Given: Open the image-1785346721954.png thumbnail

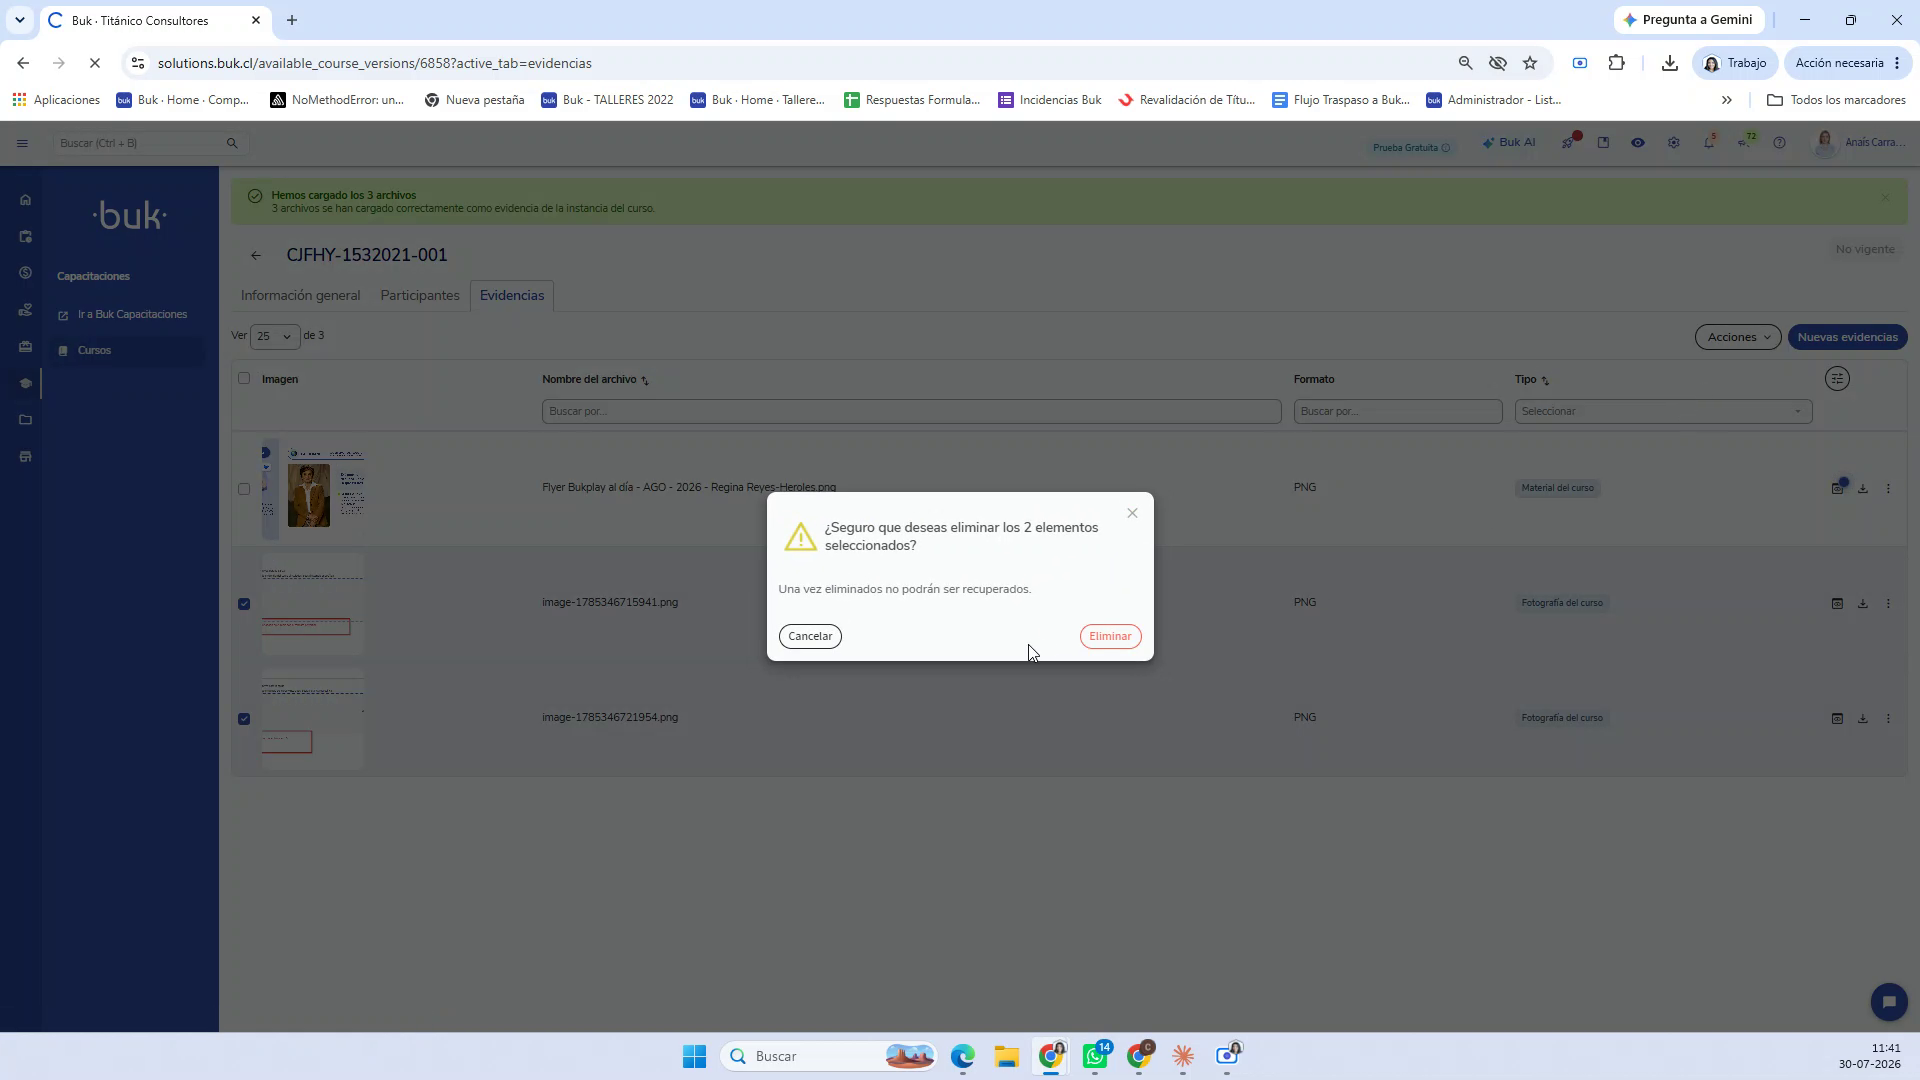Looking at the screenshot, I should [313, 719].
